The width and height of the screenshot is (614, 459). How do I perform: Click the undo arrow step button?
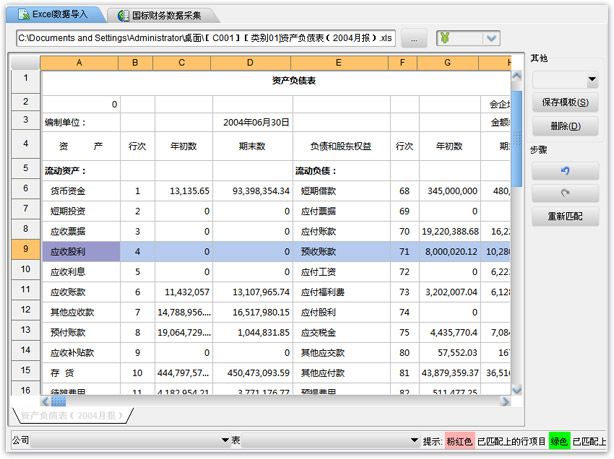click(x=565, y=171)
